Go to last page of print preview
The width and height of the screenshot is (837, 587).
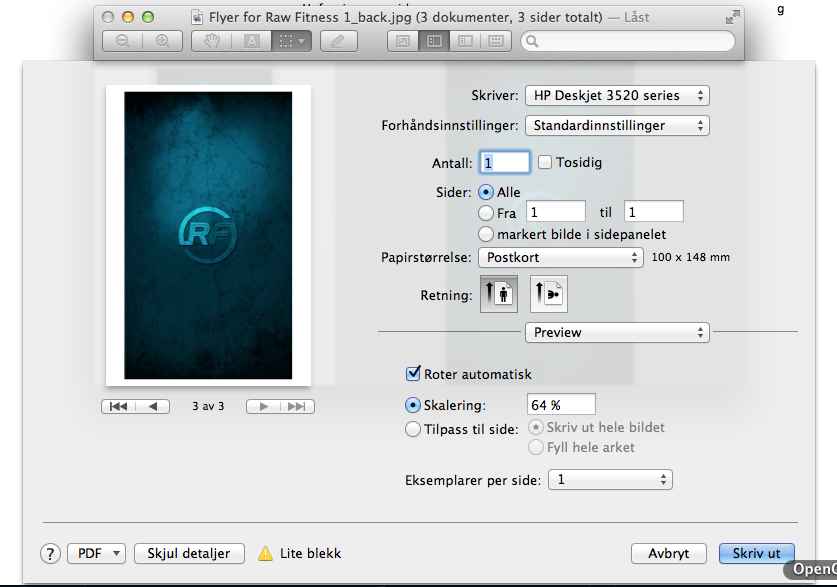point(297,407)
